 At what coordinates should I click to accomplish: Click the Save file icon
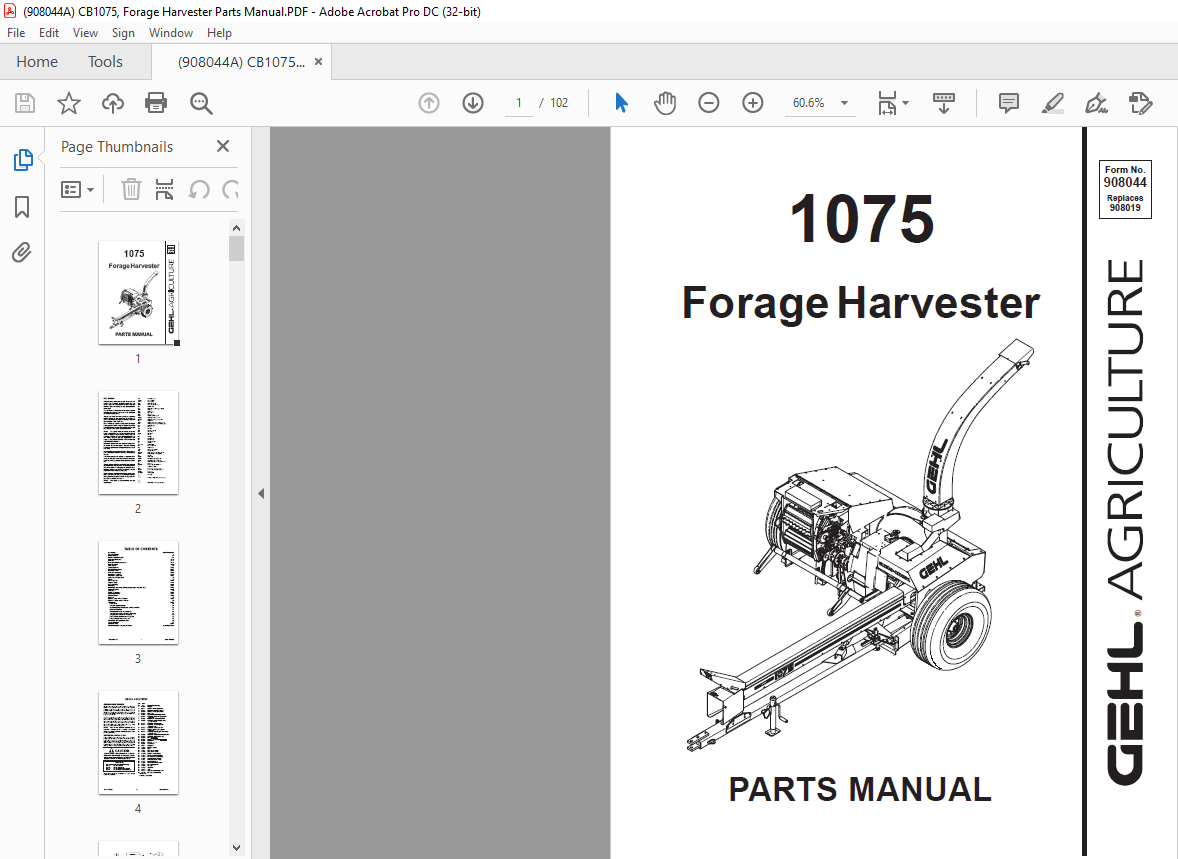25,103
